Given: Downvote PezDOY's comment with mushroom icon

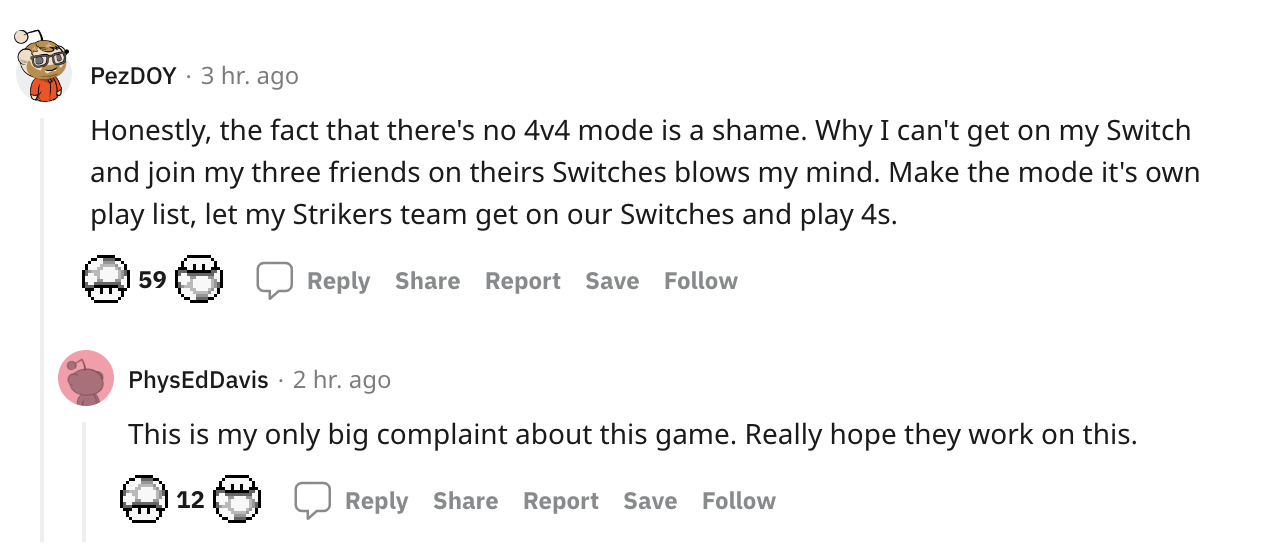Looking at the screenshot, I should click(x=199, y=280).
